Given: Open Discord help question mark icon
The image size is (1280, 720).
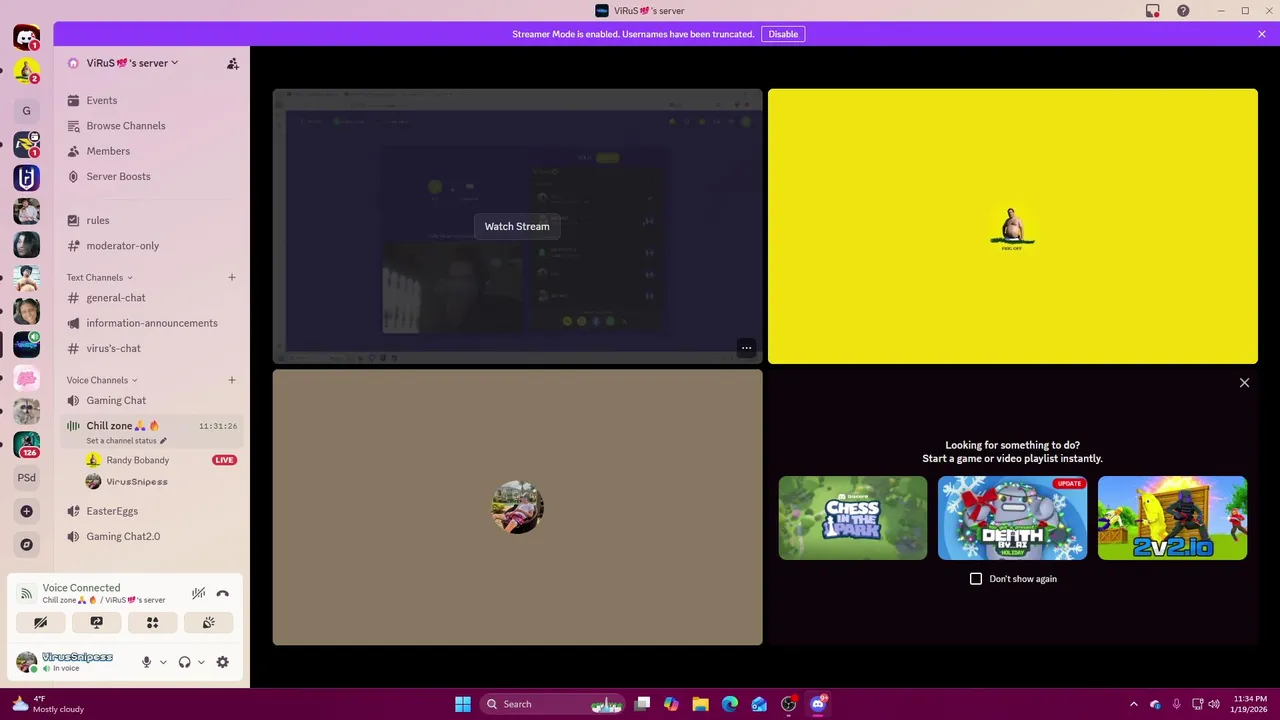Looking at the screenshot, I should (x=1183, y=11).
